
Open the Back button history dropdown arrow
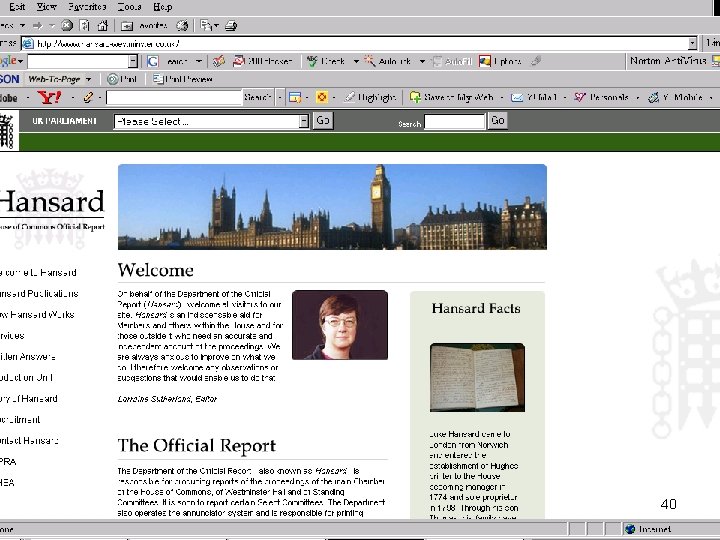[x=22, y=26]
